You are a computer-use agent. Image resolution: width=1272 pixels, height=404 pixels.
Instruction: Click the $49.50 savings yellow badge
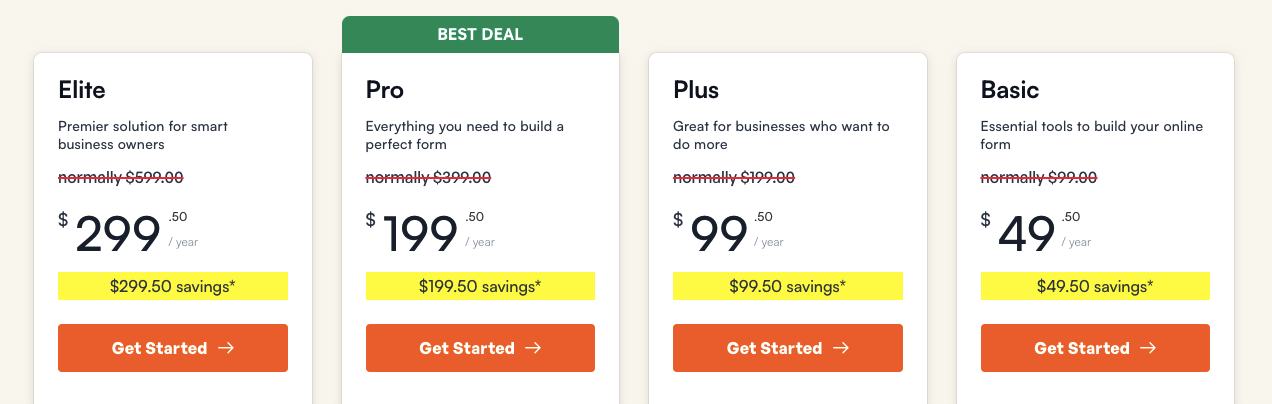click(x=1095, y=286)
